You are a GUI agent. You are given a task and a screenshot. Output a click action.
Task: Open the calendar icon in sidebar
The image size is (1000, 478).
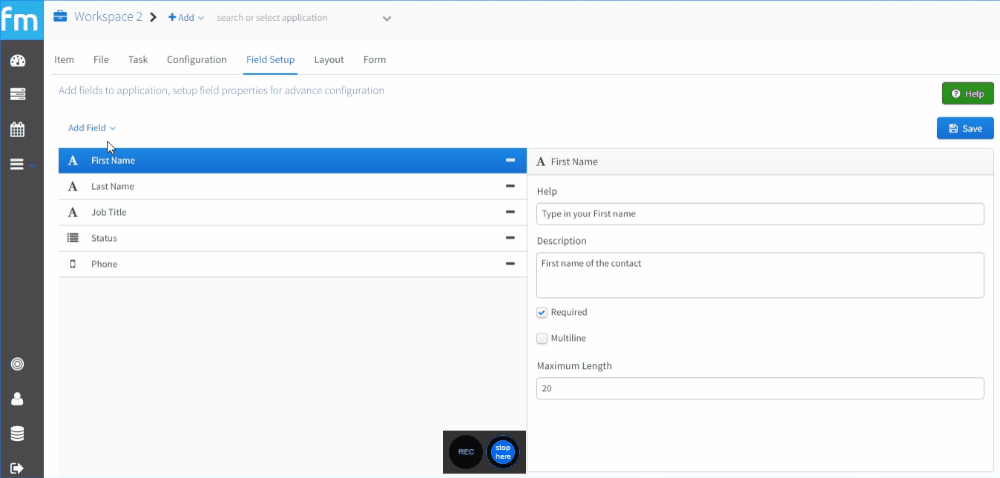point(18,129)
